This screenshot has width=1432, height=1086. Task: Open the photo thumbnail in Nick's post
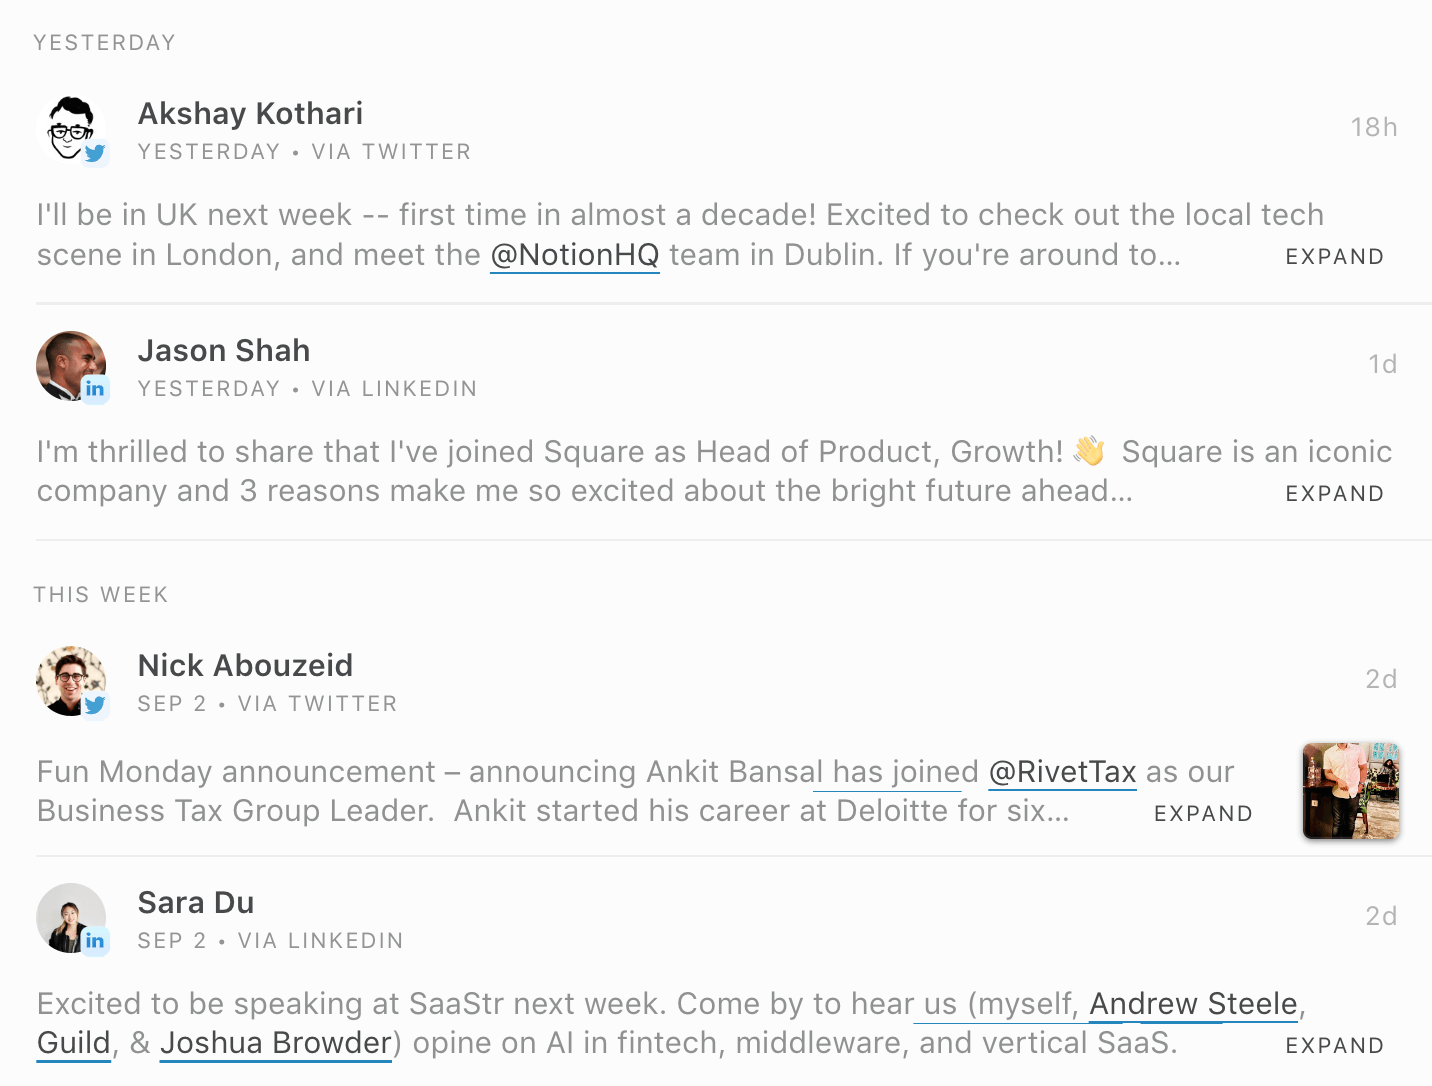[x=1350, y=791]
